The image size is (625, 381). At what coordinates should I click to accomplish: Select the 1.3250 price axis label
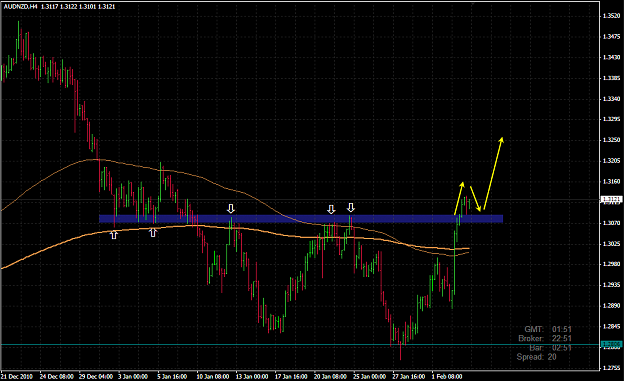click(611, 140)
